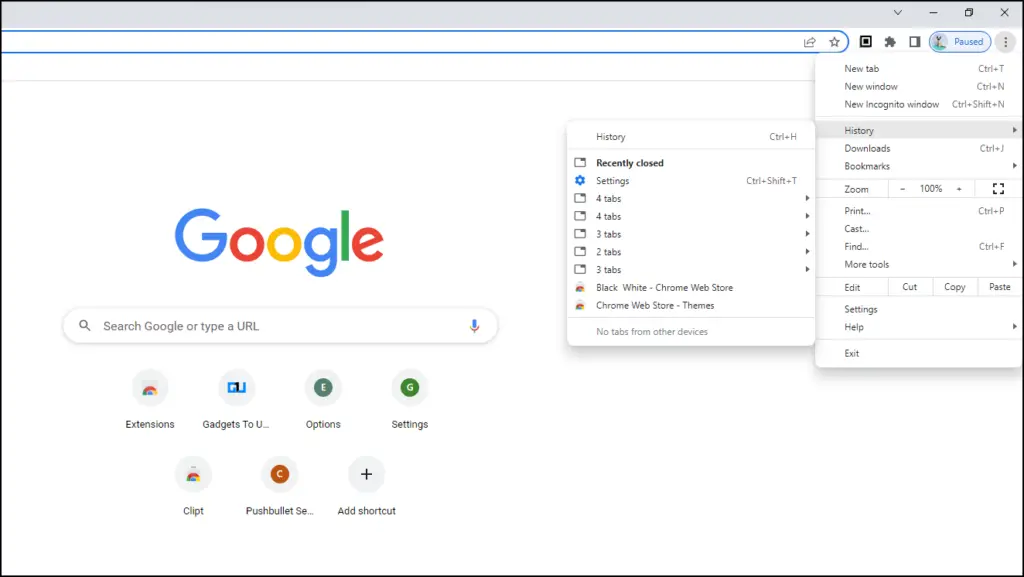This screenshot has height=577, width=1024.
Task: Choose Print... from the menu
Action: (919, 211)
